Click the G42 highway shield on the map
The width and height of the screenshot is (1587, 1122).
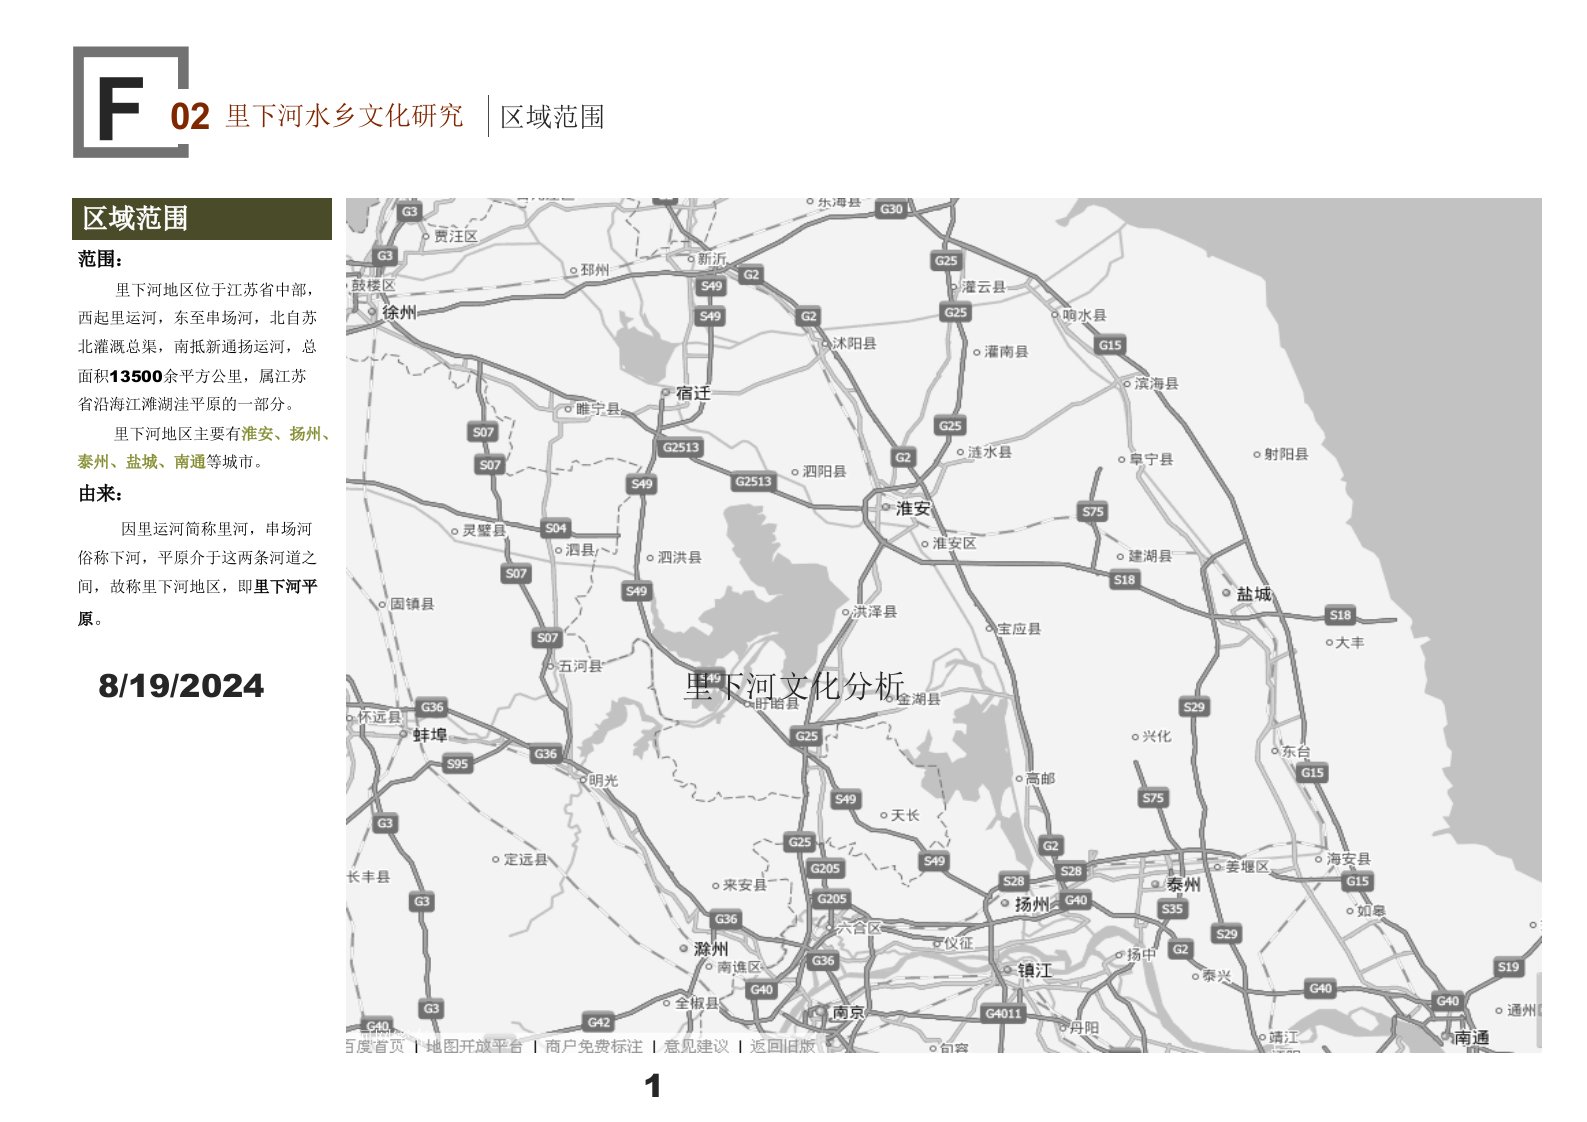pos(598,1022)
